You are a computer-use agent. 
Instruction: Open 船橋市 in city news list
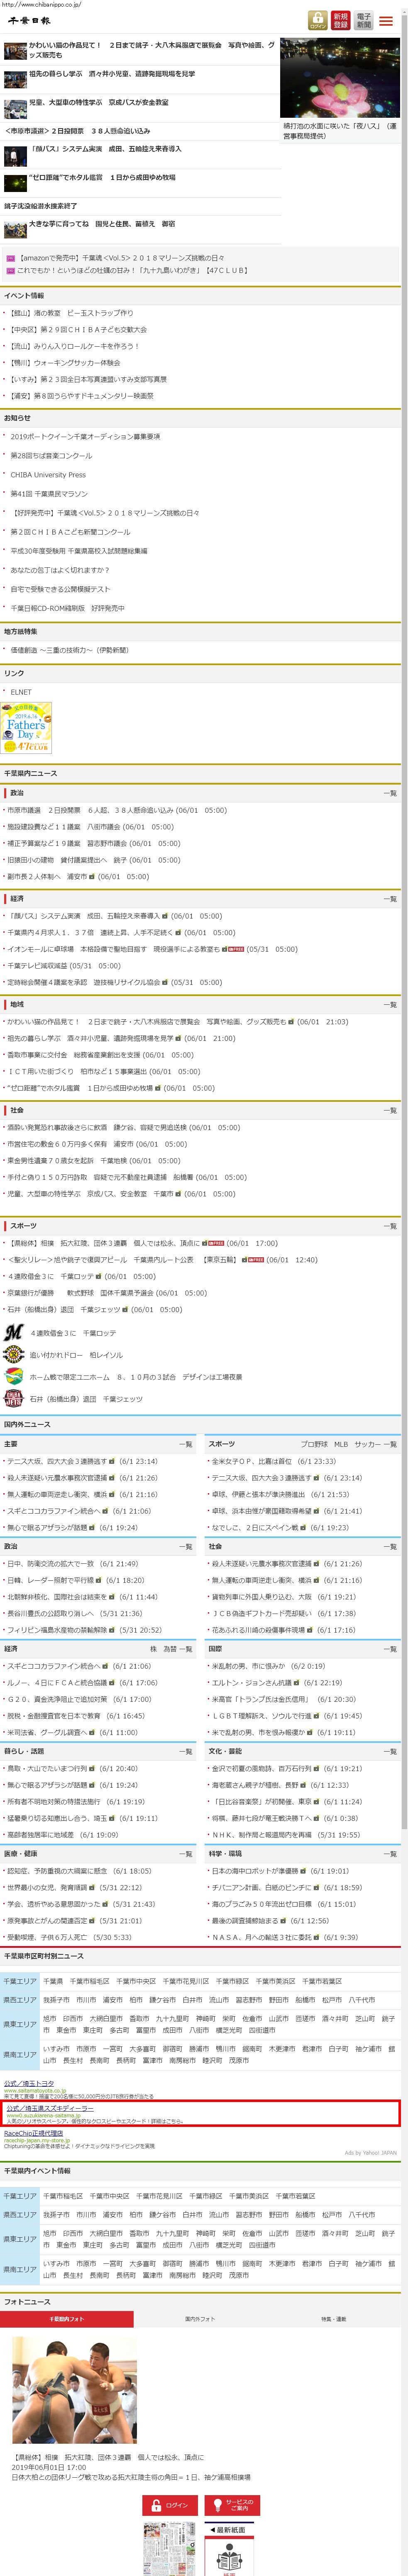[x=305, y=2000]
